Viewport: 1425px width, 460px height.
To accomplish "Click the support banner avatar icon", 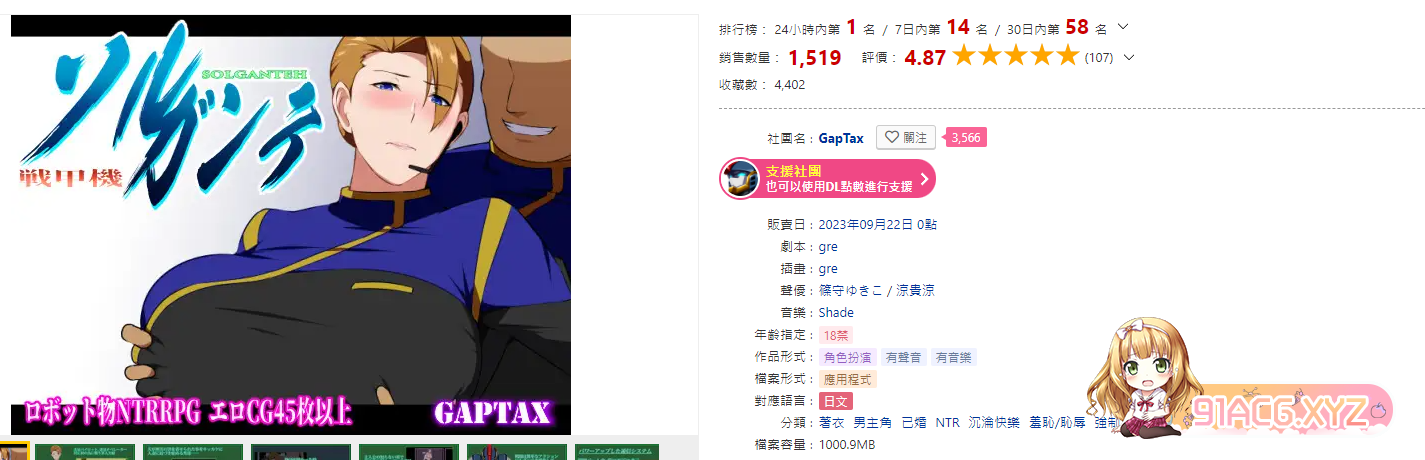I will pyautogui.click(x=741, y=178).
